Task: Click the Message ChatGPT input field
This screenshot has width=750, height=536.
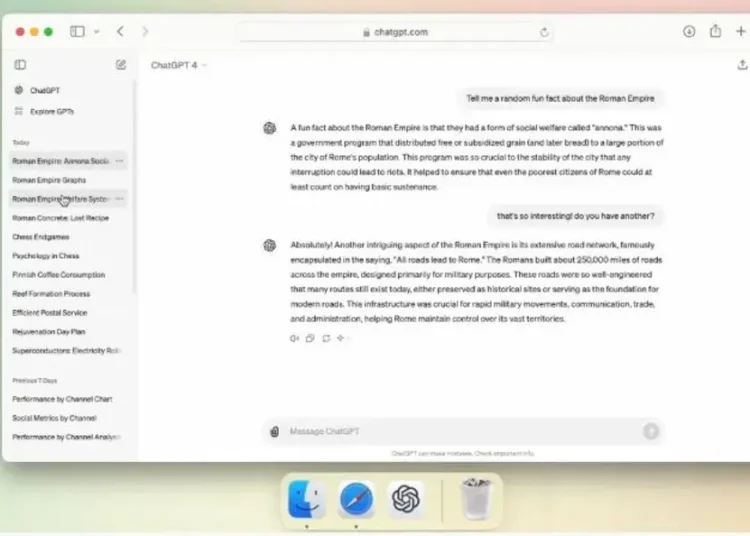Action: click(x=463, y=431)
